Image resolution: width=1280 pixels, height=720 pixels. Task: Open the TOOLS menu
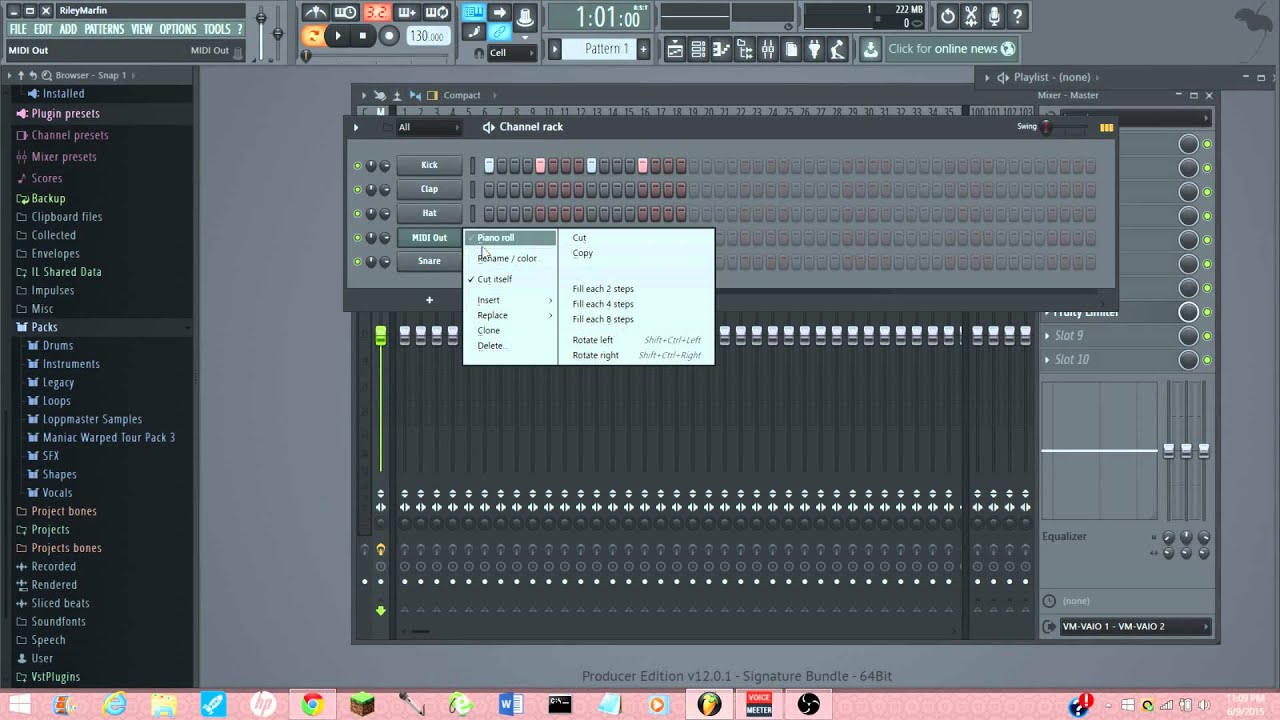pos(217,29)
